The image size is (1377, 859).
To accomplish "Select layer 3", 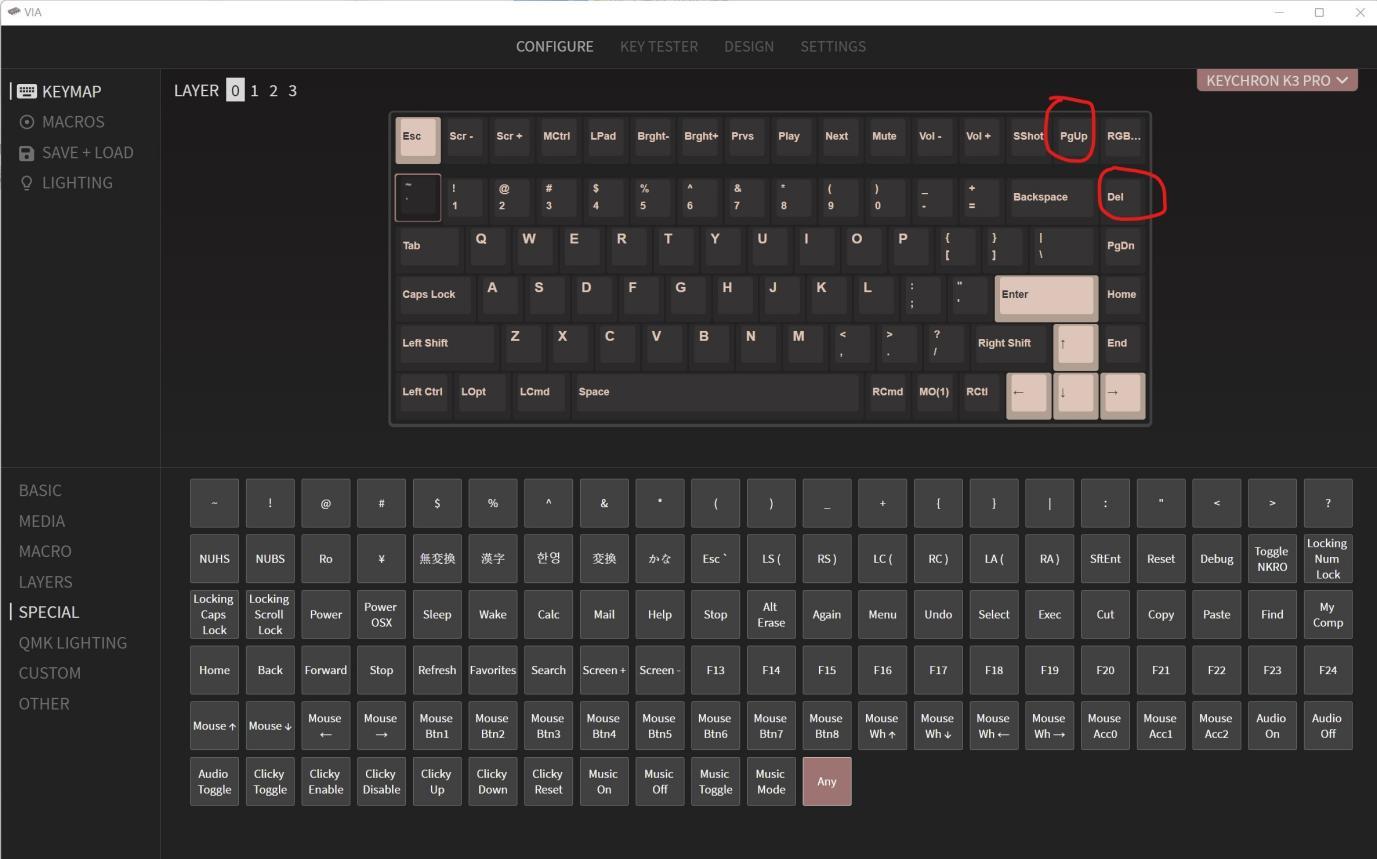I will click(292, 90).
